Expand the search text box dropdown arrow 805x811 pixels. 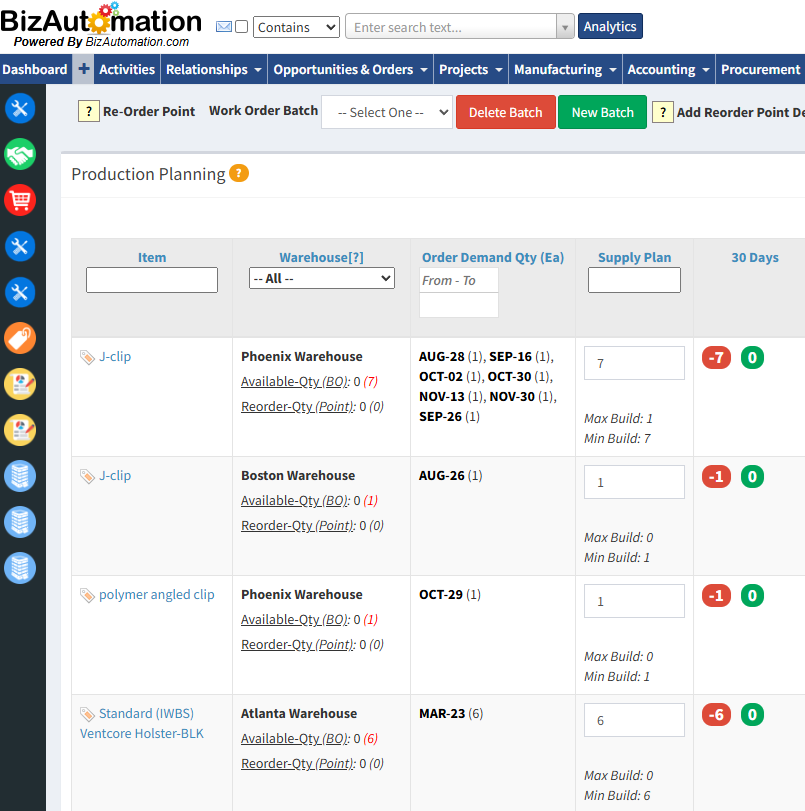pyautogui.click(x=565, y=27)
